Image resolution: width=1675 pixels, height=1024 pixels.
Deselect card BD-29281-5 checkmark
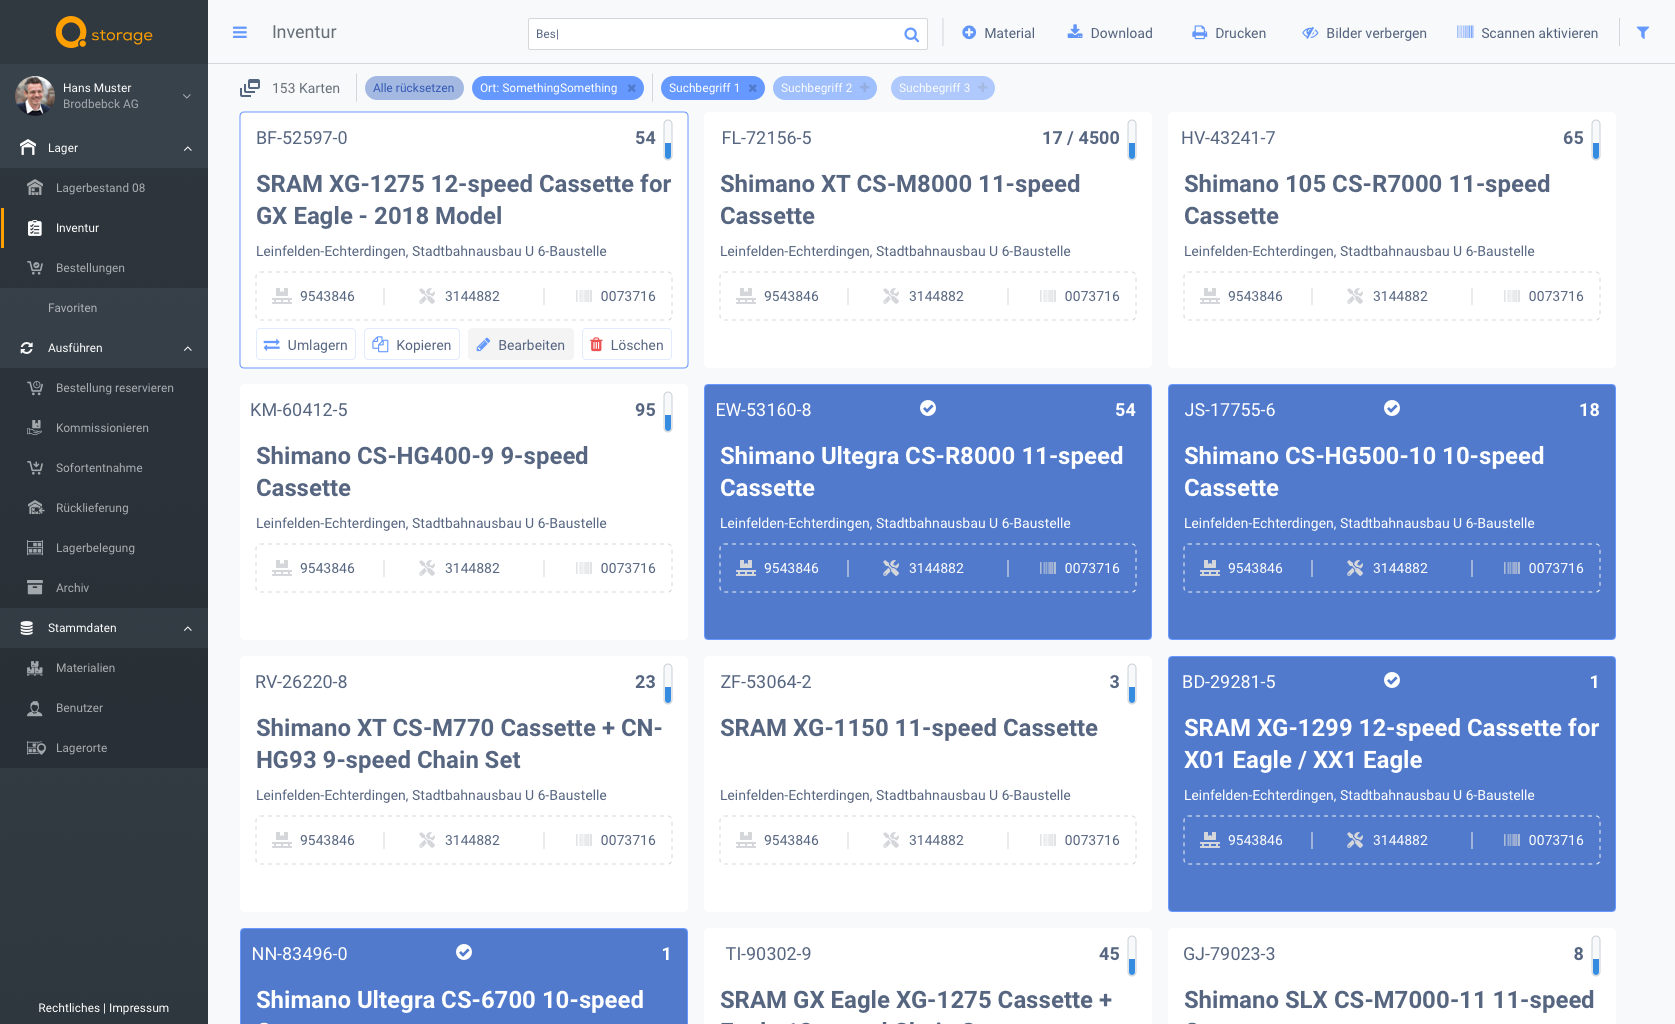point(1392,680)
